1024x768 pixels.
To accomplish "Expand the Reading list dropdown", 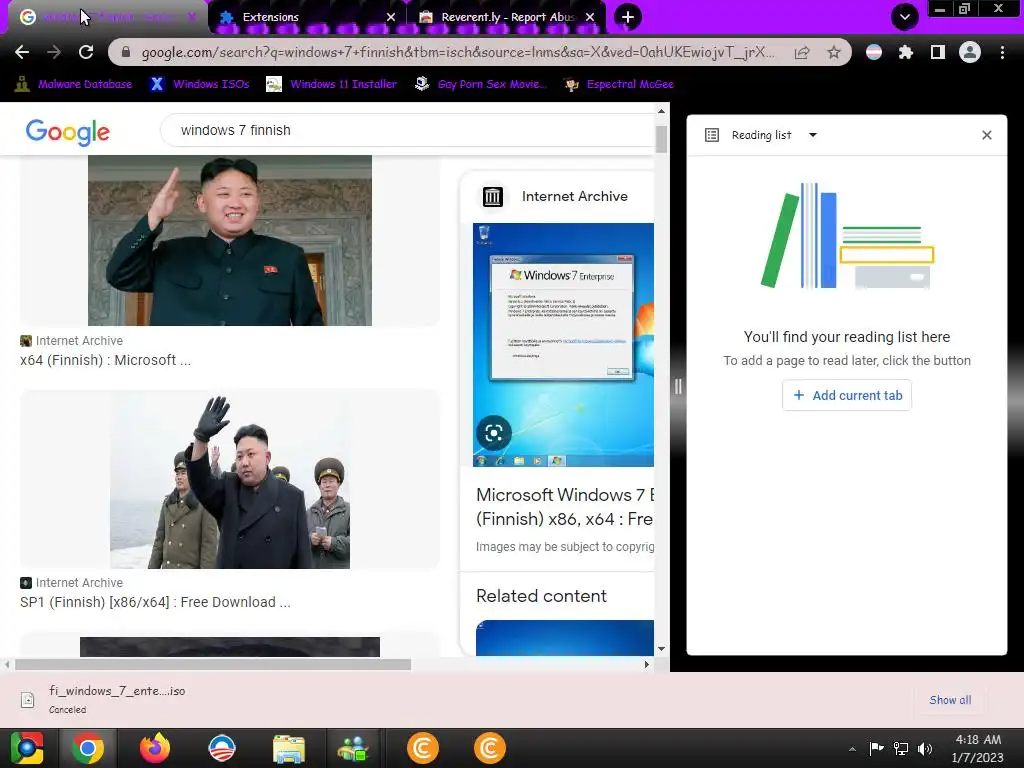I will [813, 135].
